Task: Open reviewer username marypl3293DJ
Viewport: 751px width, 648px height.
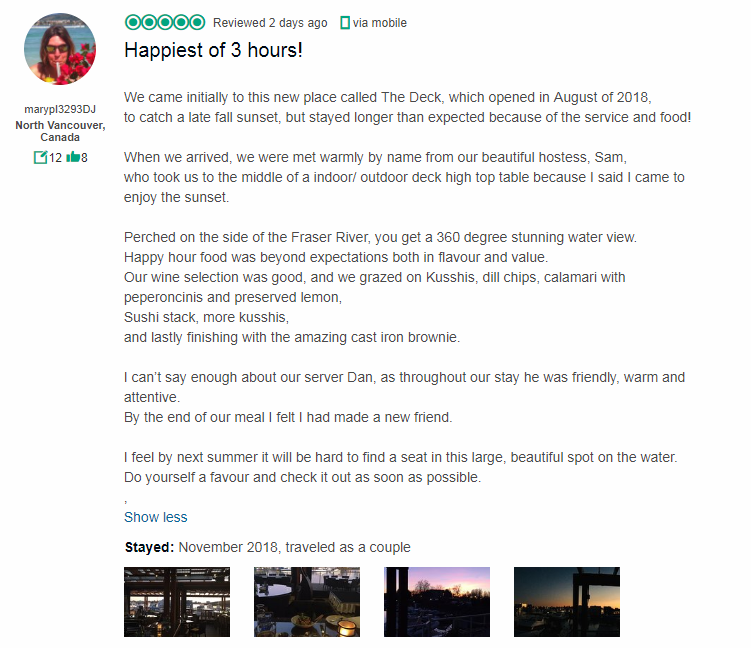Action: point(60,109)
